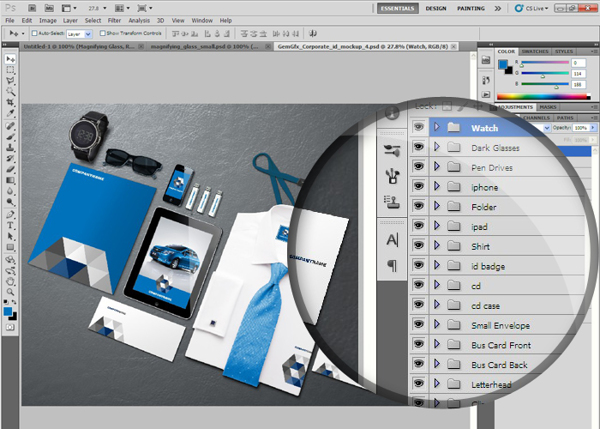Enable the Auto-Select checkbox
600x429 pixels.
click(34, 33)
